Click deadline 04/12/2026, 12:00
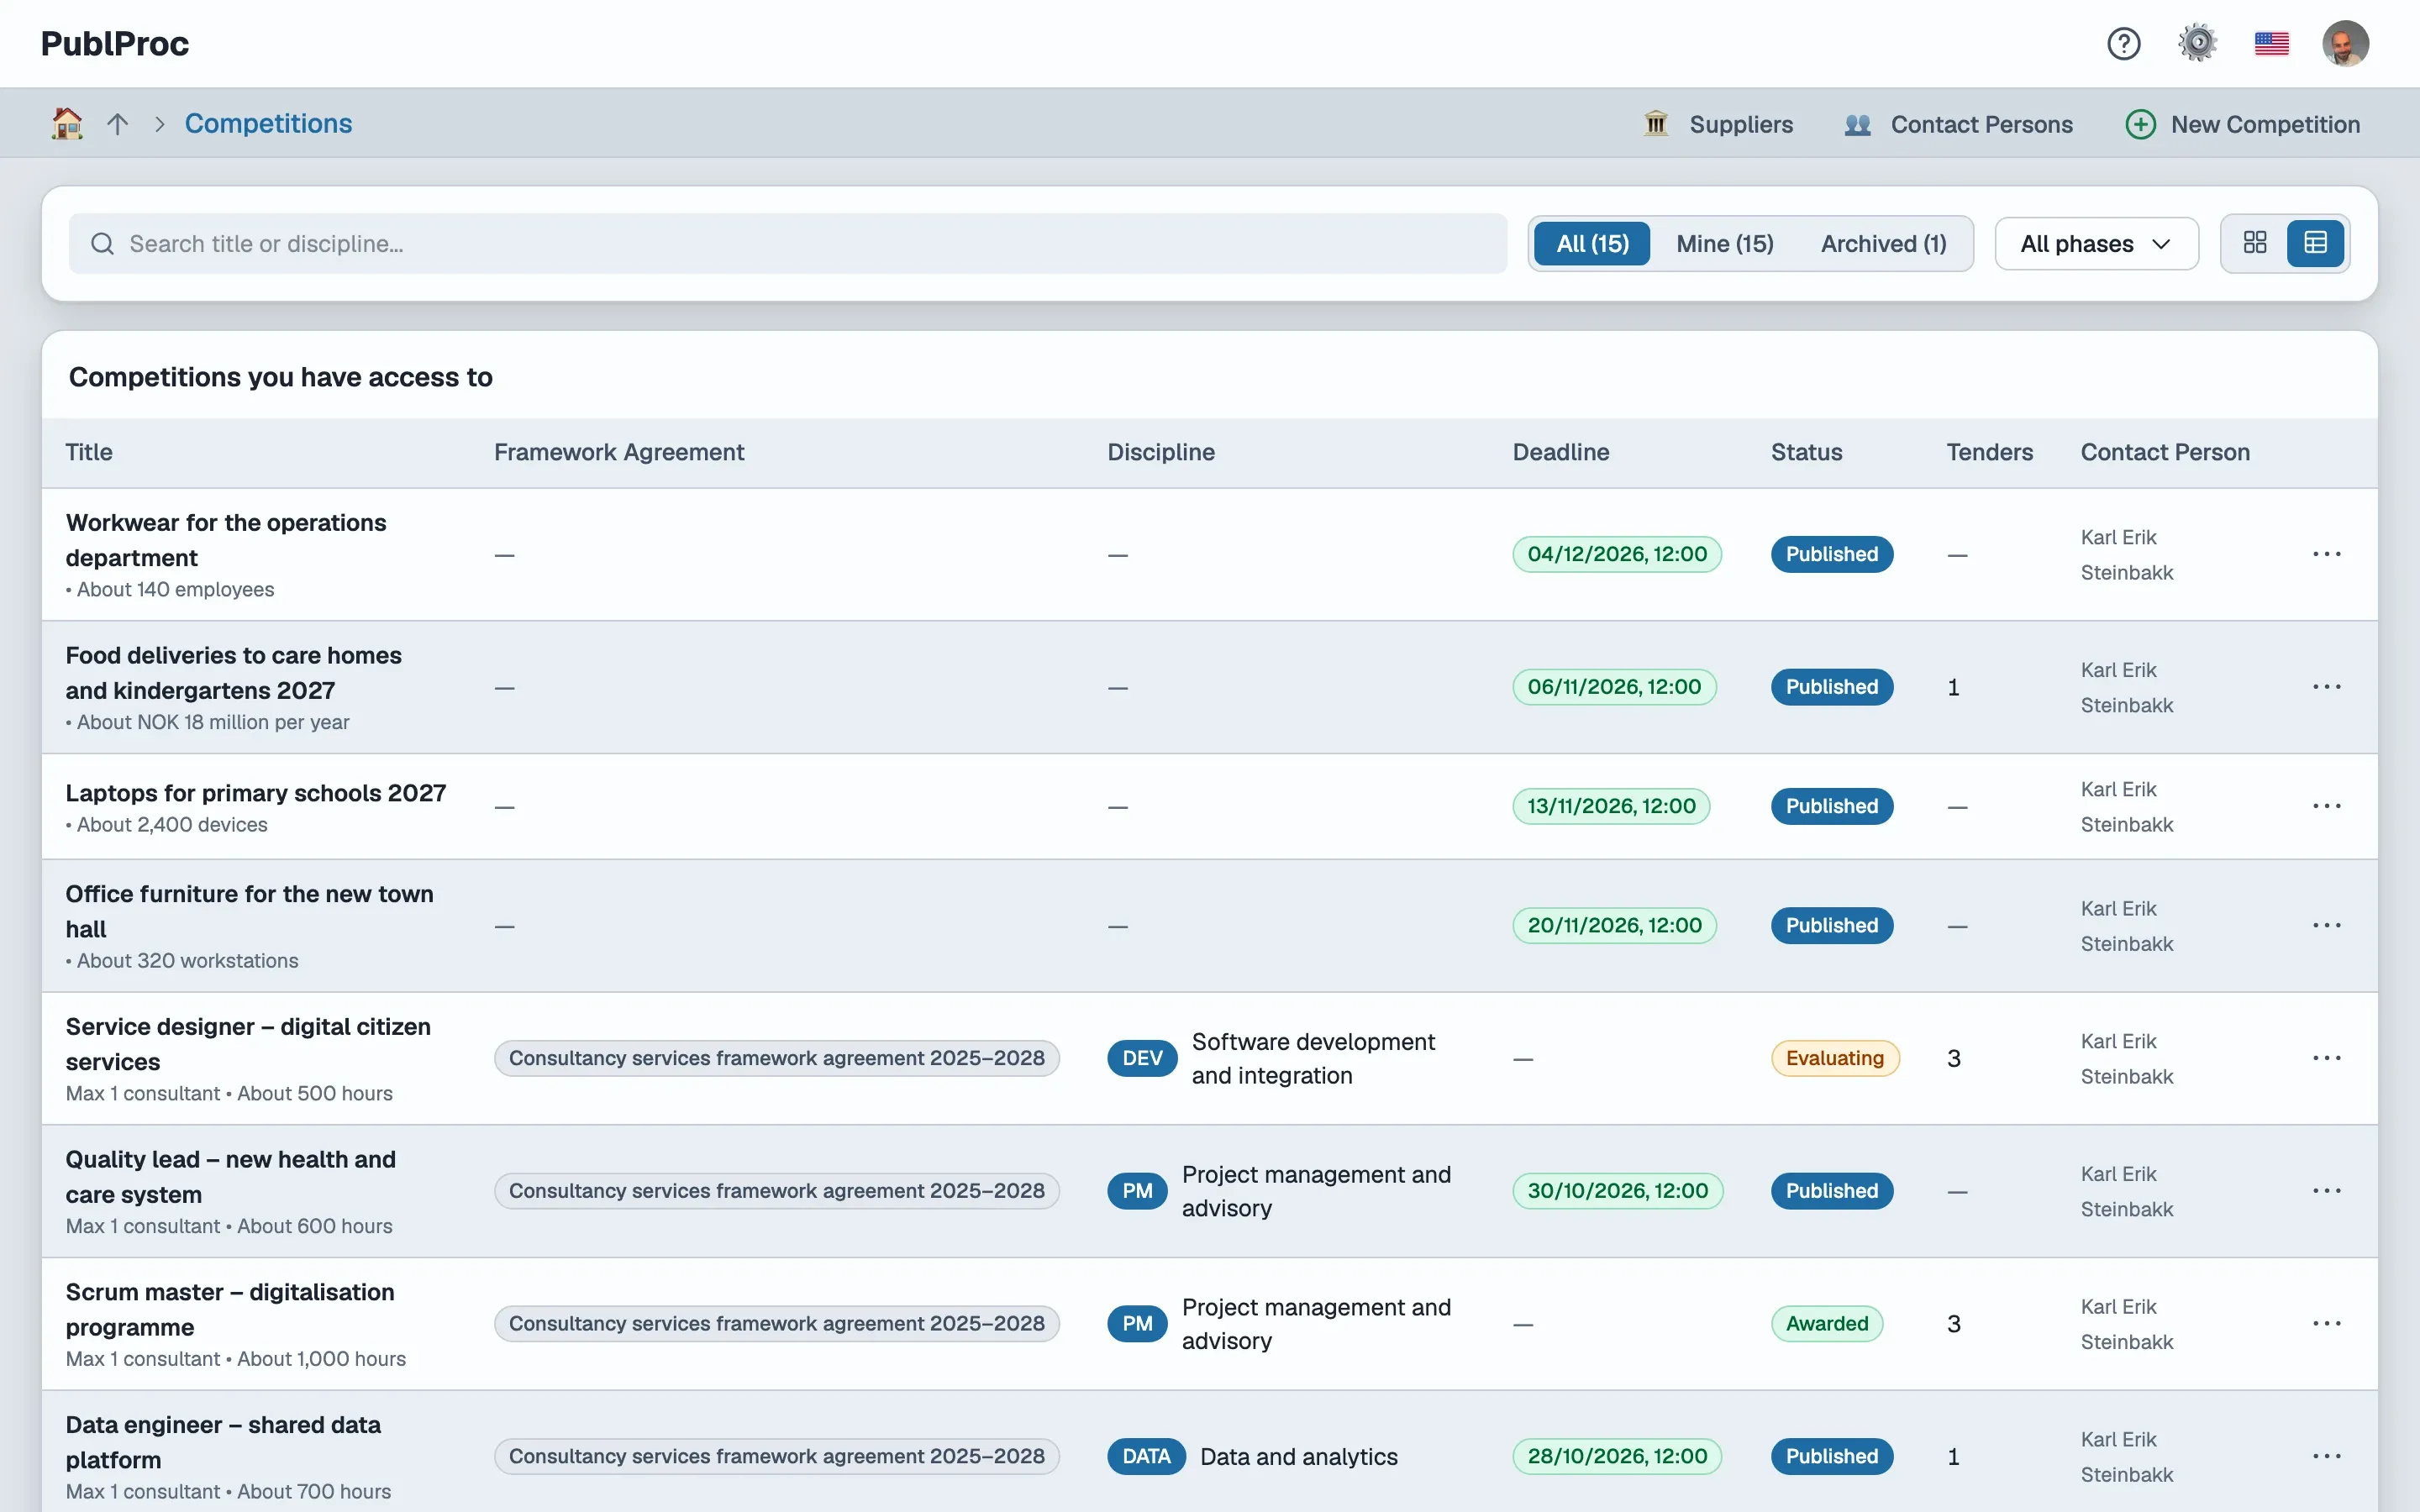Image resolution: width=2420 pixels, height=1512 pixels. coord(1616,554)
